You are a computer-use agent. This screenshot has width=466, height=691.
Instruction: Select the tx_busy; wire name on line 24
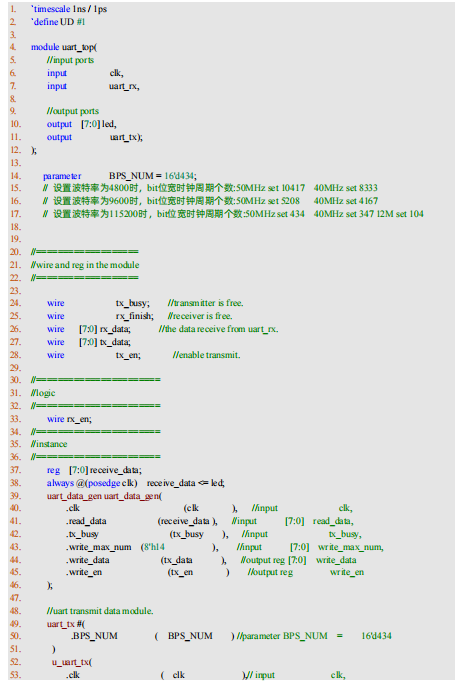(x=133, y=303)
